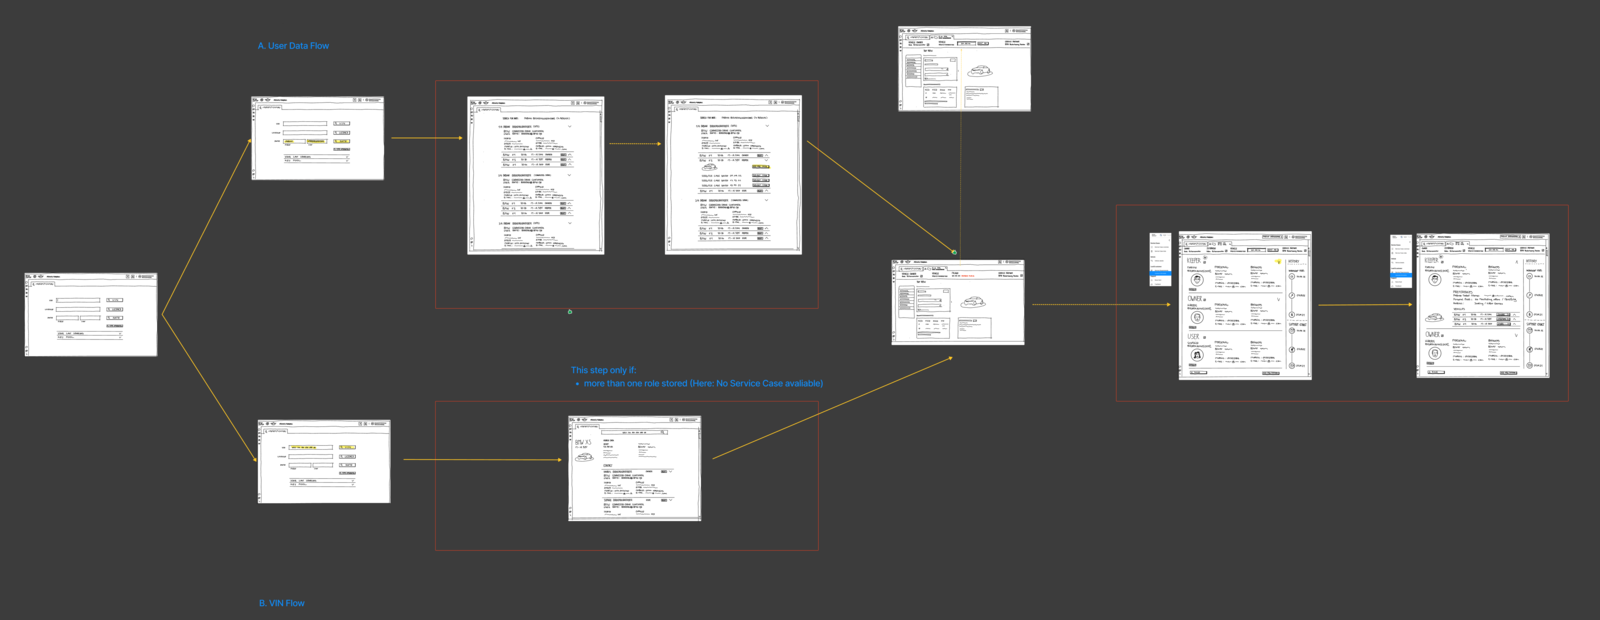The image size is (1600, 620).
Task: Click the blue highlighted item in the menu beside the rightmost wireframe
Action: tap(1401, 275)
